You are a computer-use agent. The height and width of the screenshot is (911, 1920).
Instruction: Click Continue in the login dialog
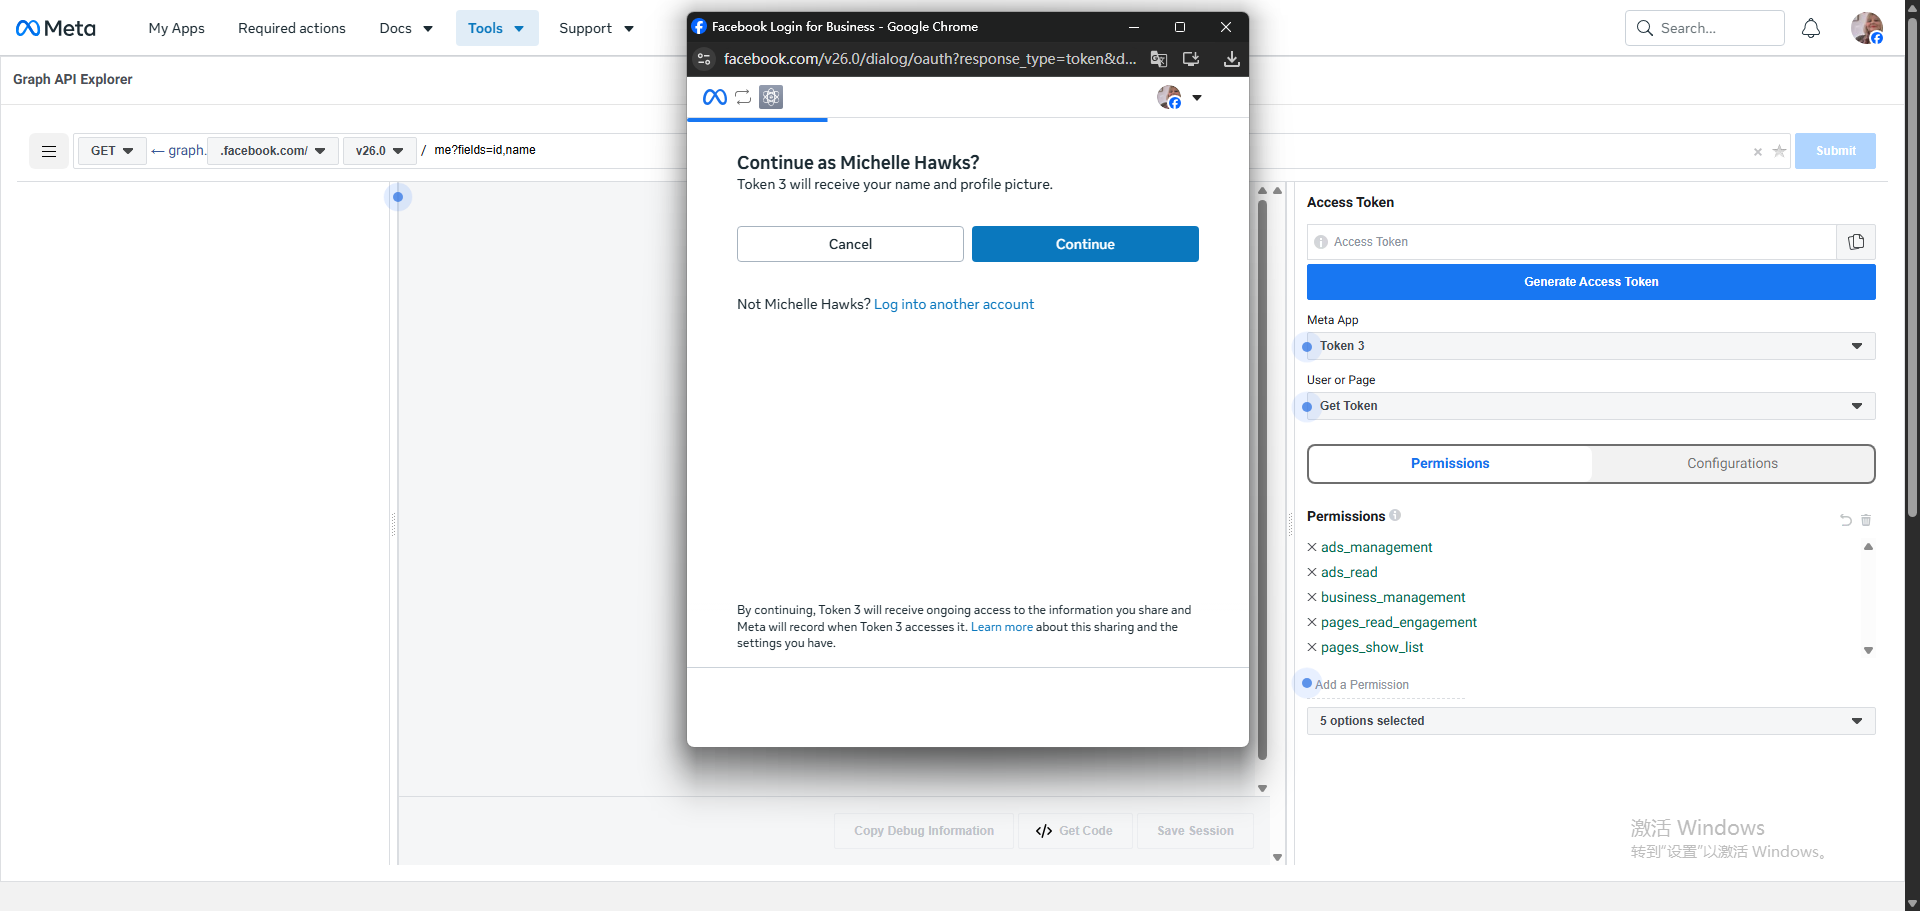(x=1085, y=244)
